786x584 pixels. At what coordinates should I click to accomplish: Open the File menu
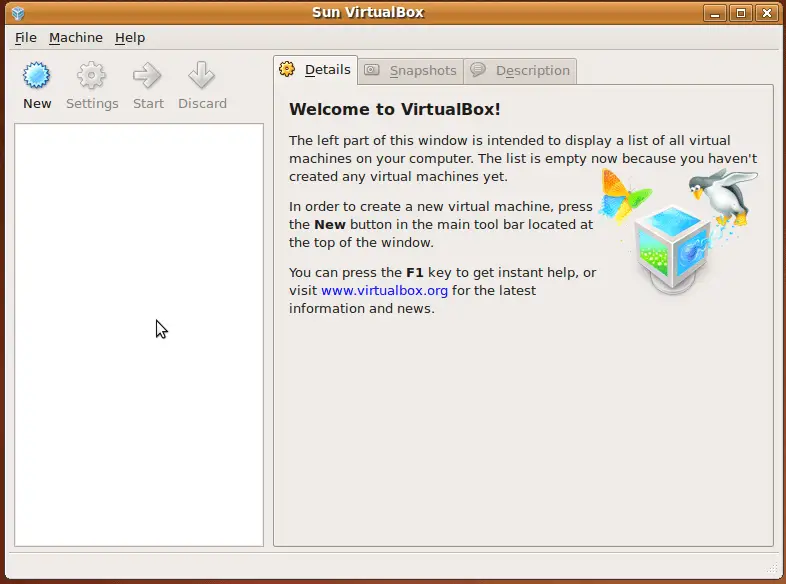point(26,38)
